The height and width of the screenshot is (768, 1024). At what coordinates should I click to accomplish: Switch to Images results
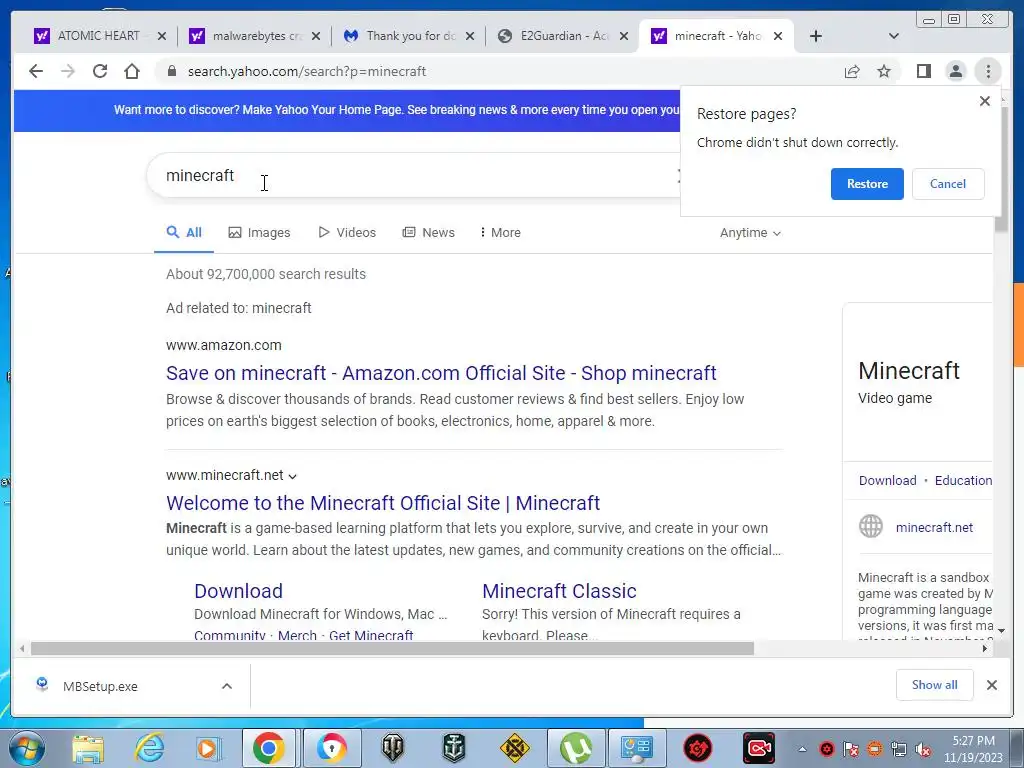pos(259,232)
